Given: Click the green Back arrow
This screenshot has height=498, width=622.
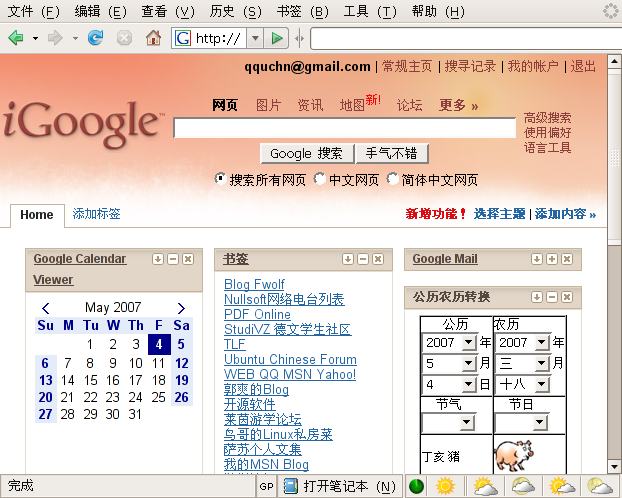Looking at the screenshot, I should click(x=16, y=38).
